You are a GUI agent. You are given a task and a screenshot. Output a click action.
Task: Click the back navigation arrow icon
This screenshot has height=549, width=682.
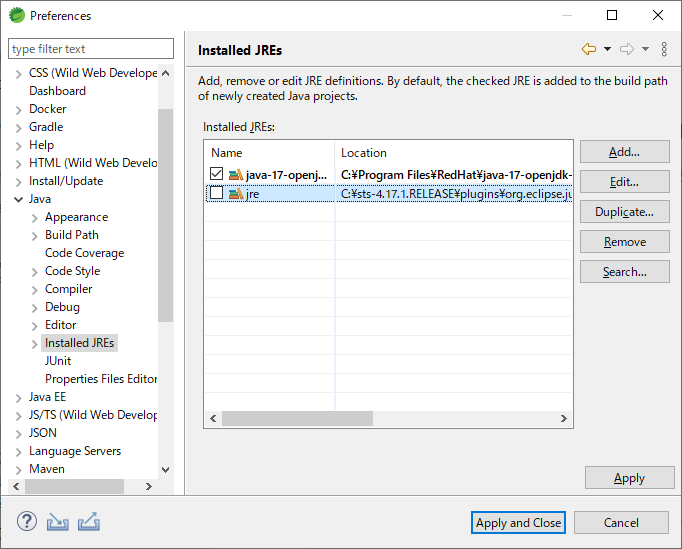[x=589, y=49]
